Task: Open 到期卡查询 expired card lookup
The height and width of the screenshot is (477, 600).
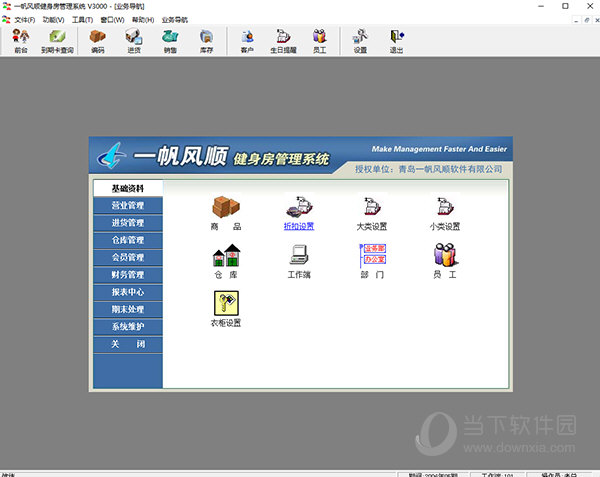Action: pos(57,41)
